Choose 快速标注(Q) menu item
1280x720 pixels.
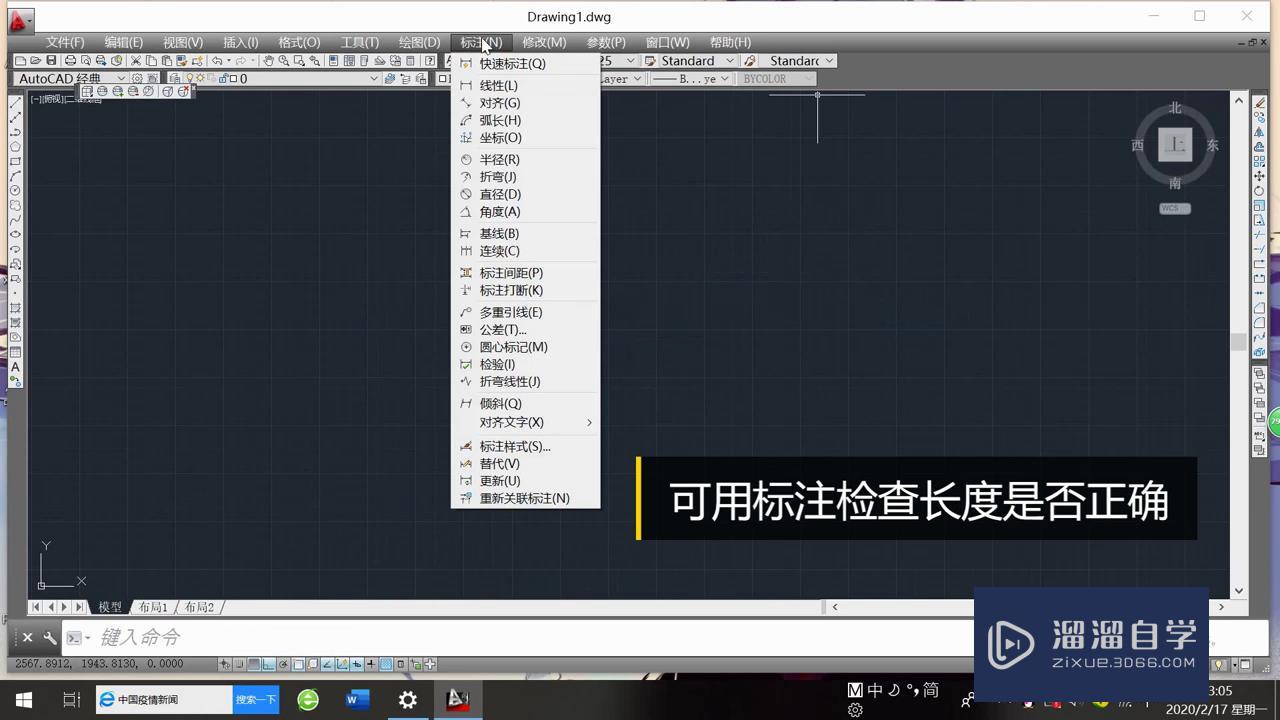[x=512, y=63]
